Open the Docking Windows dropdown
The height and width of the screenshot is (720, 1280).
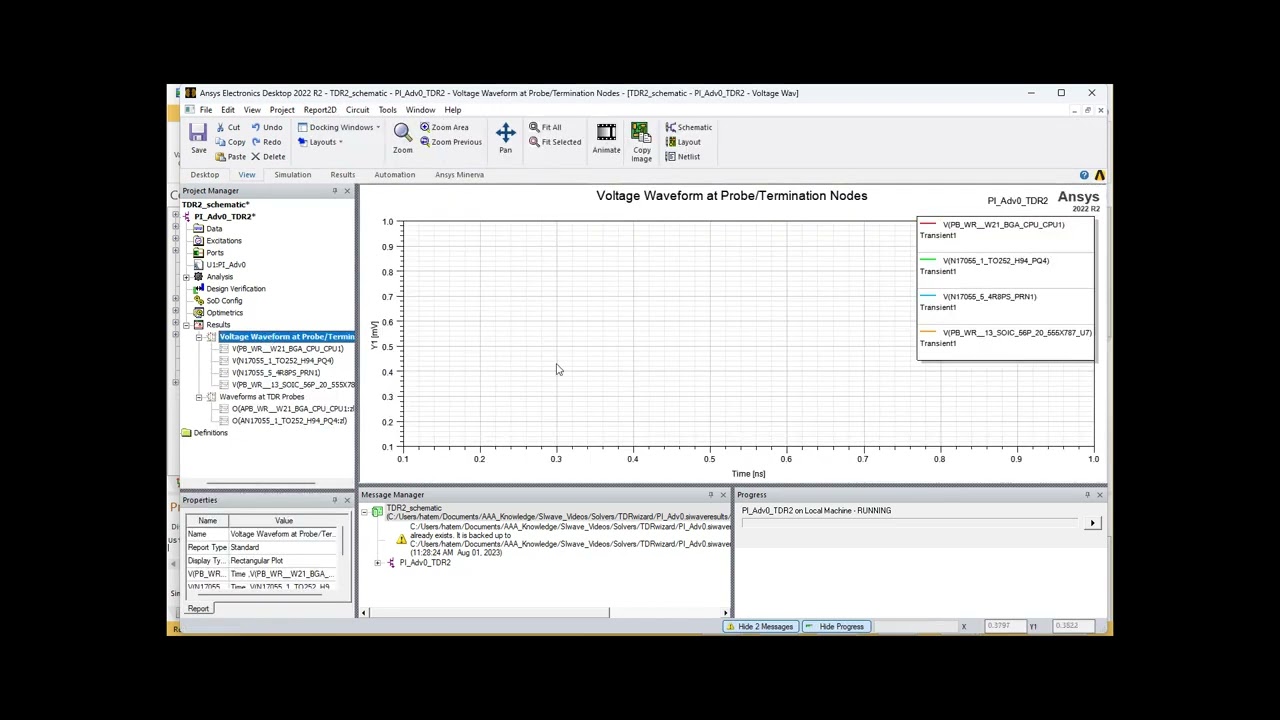(339, 127)
